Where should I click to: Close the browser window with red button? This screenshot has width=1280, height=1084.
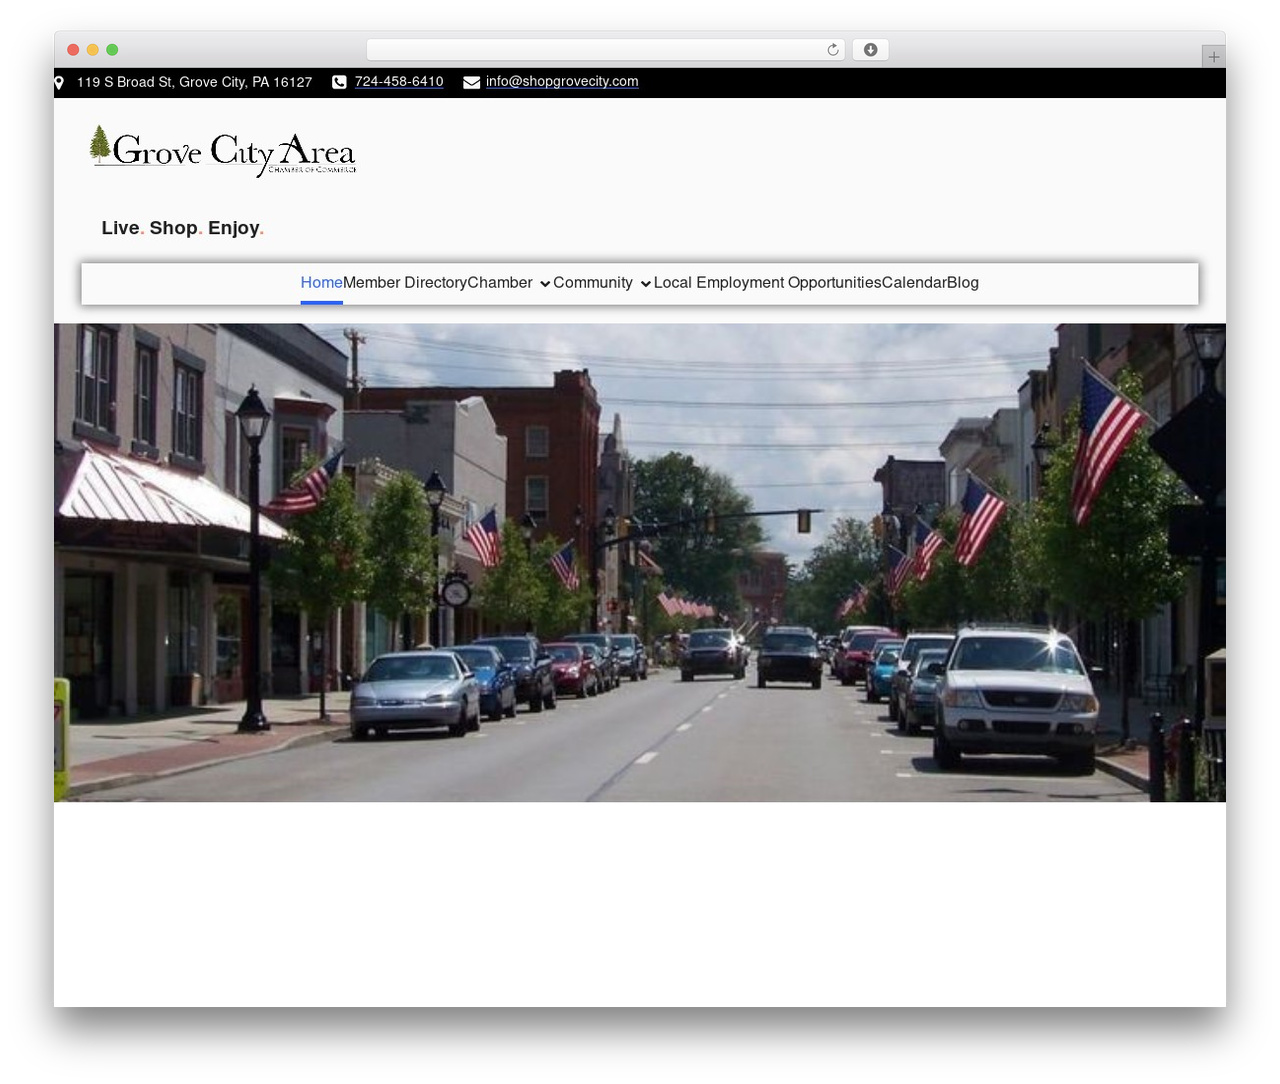click(73, 50)
